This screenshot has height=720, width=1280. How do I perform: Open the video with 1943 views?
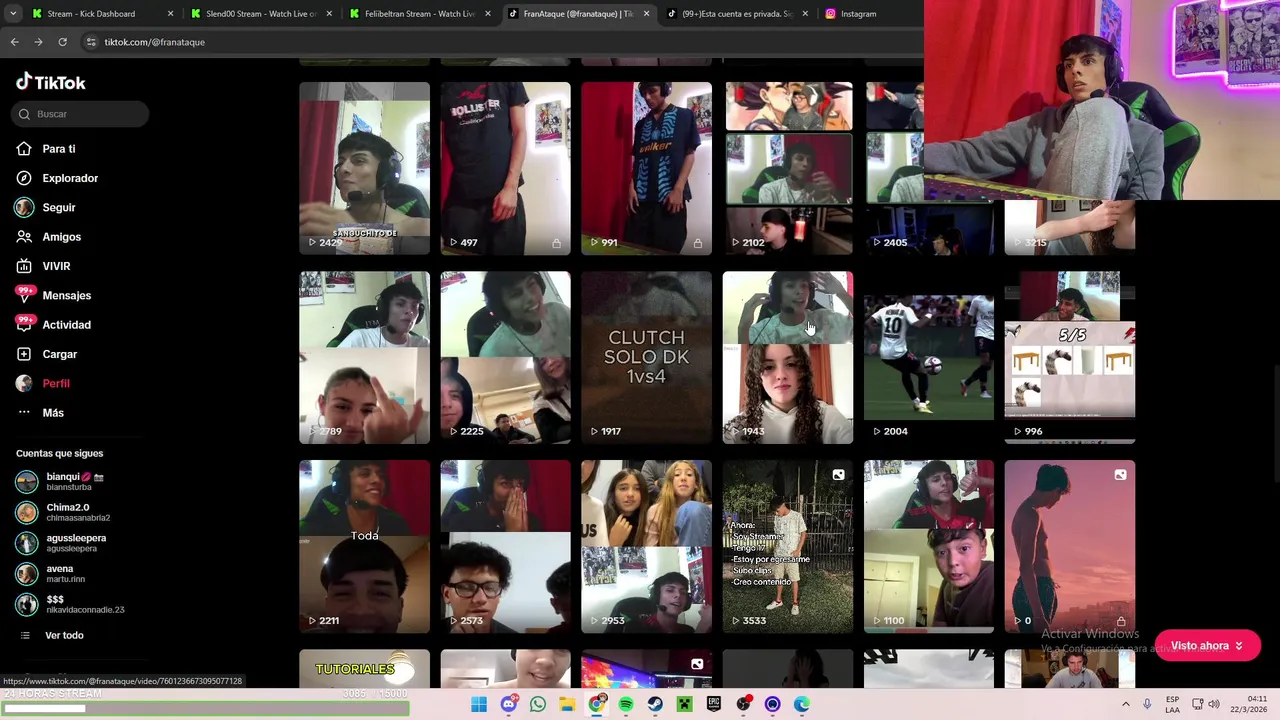(x=788, y=357)
